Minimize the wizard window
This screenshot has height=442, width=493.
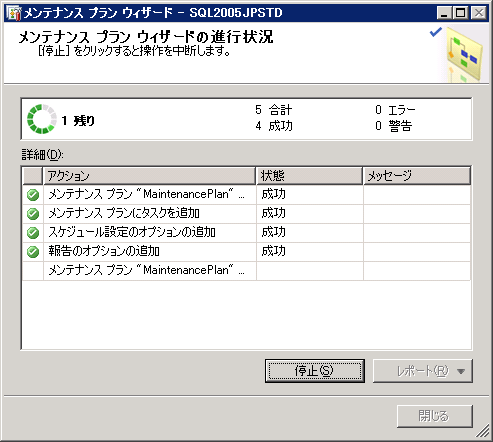[445, 13]
